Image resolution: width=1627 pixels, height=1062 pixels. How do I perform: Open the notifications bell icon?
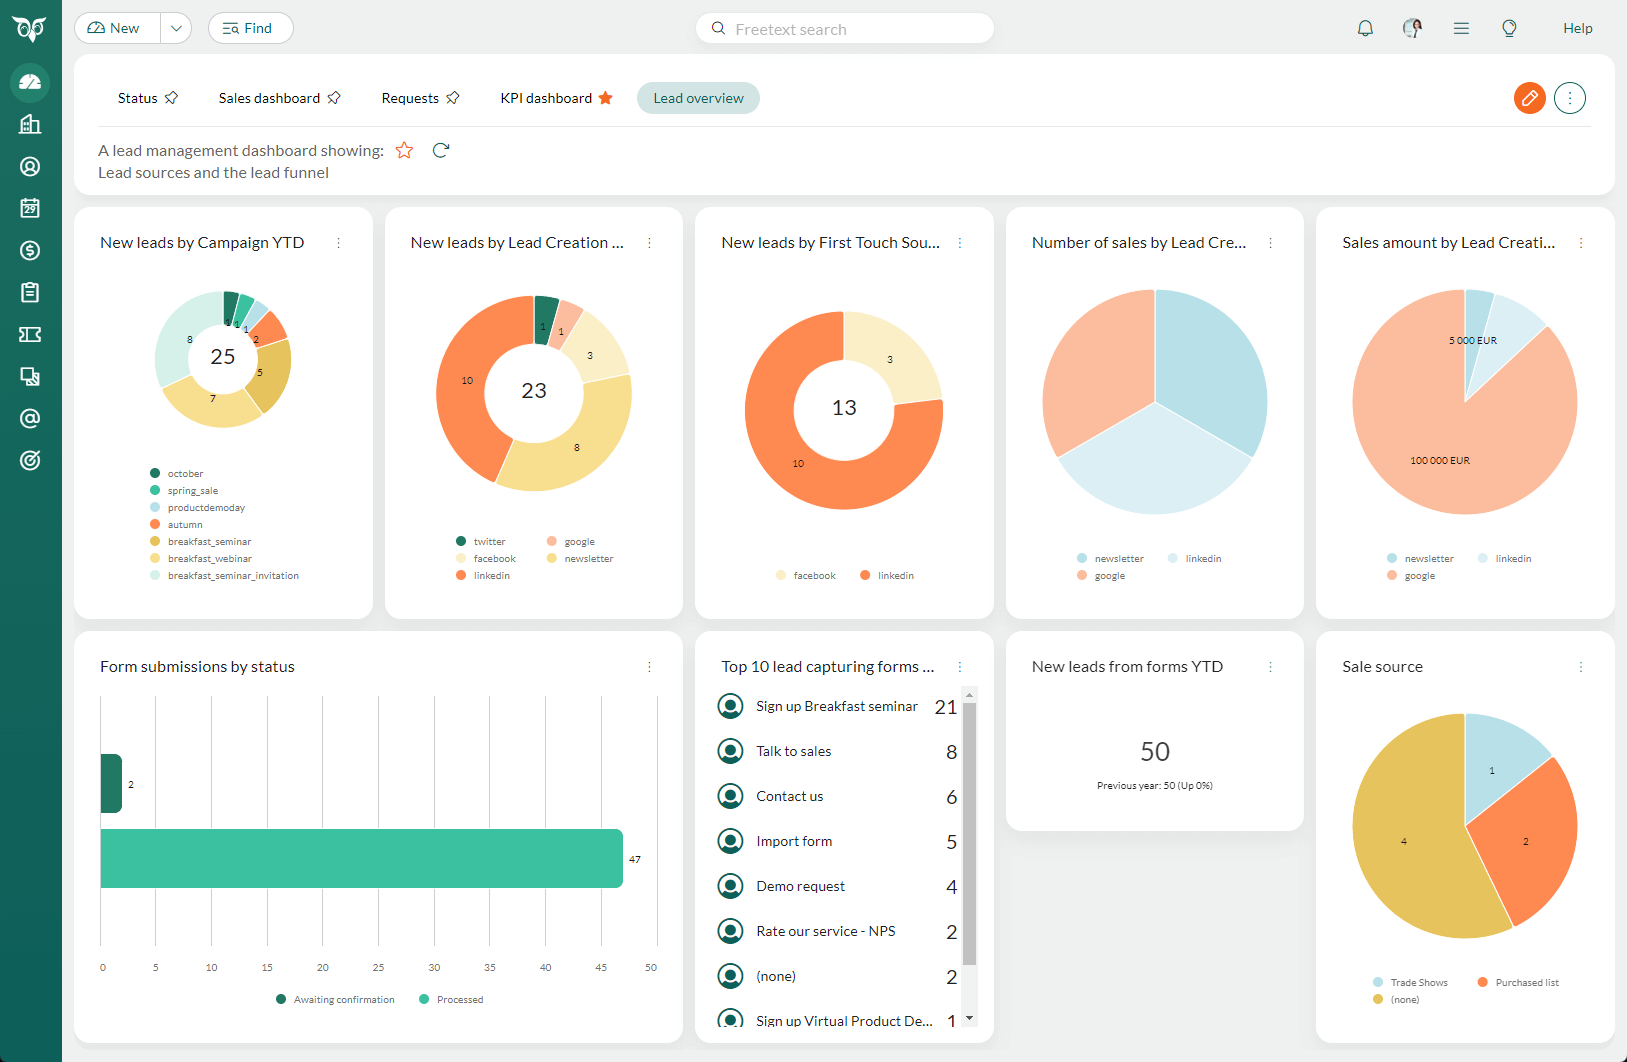point(1364,28)
